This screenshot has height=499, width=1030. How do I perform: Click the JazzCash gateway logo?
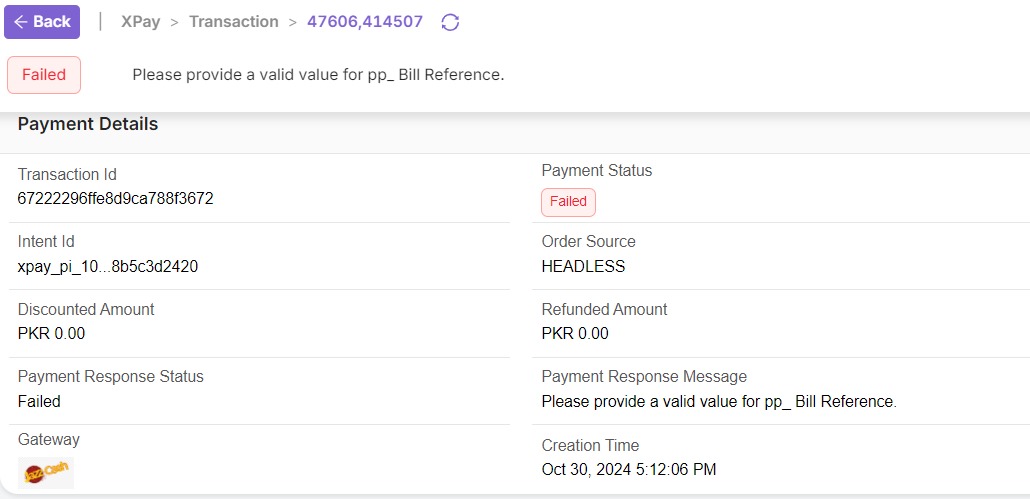(46, 472)
